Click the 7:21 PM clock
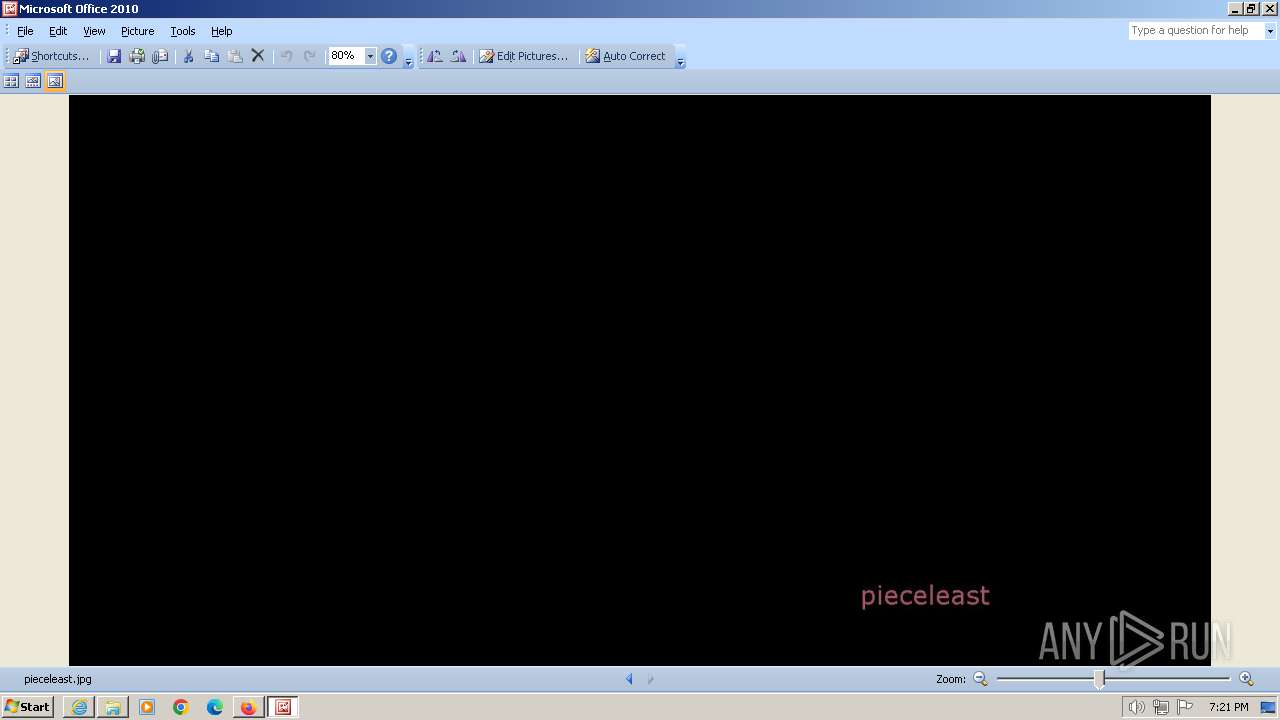The image size is (1280, 720). (1229, 707)
